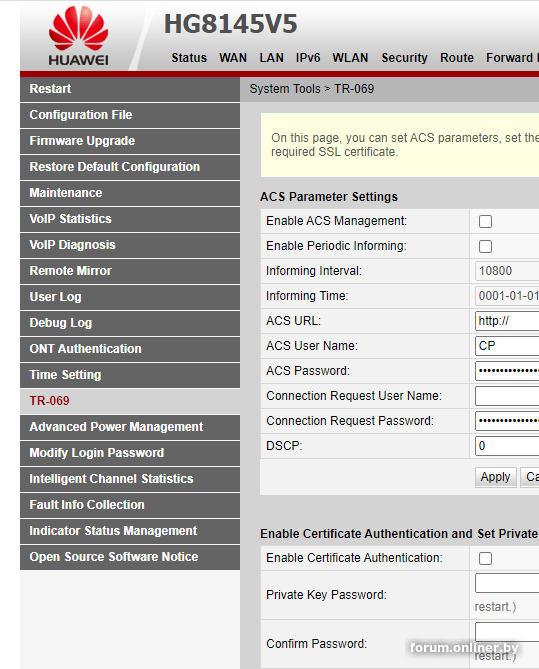This screenshot has height=669, width=539.
Task: Open VoIP Statistics page
Action: click(130, 219)
